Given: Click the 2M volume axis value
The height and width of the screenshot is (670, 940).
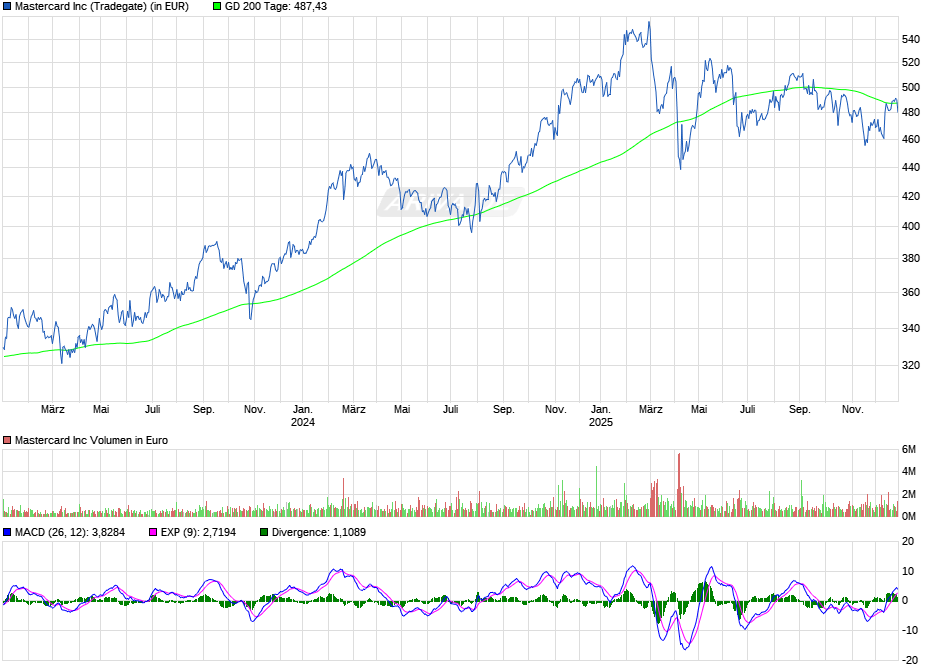Looking at the screenshot, I should (x=909, y=494).
